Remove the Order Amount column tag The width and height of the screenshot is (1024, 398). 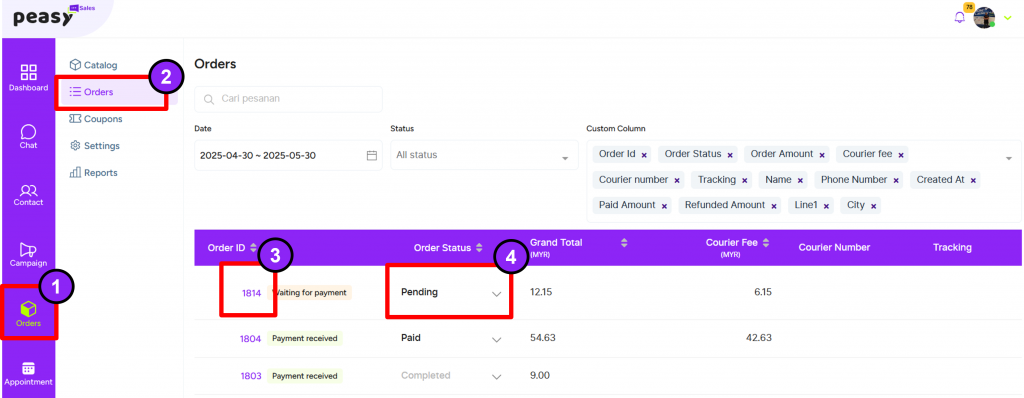tap(822, 155)
